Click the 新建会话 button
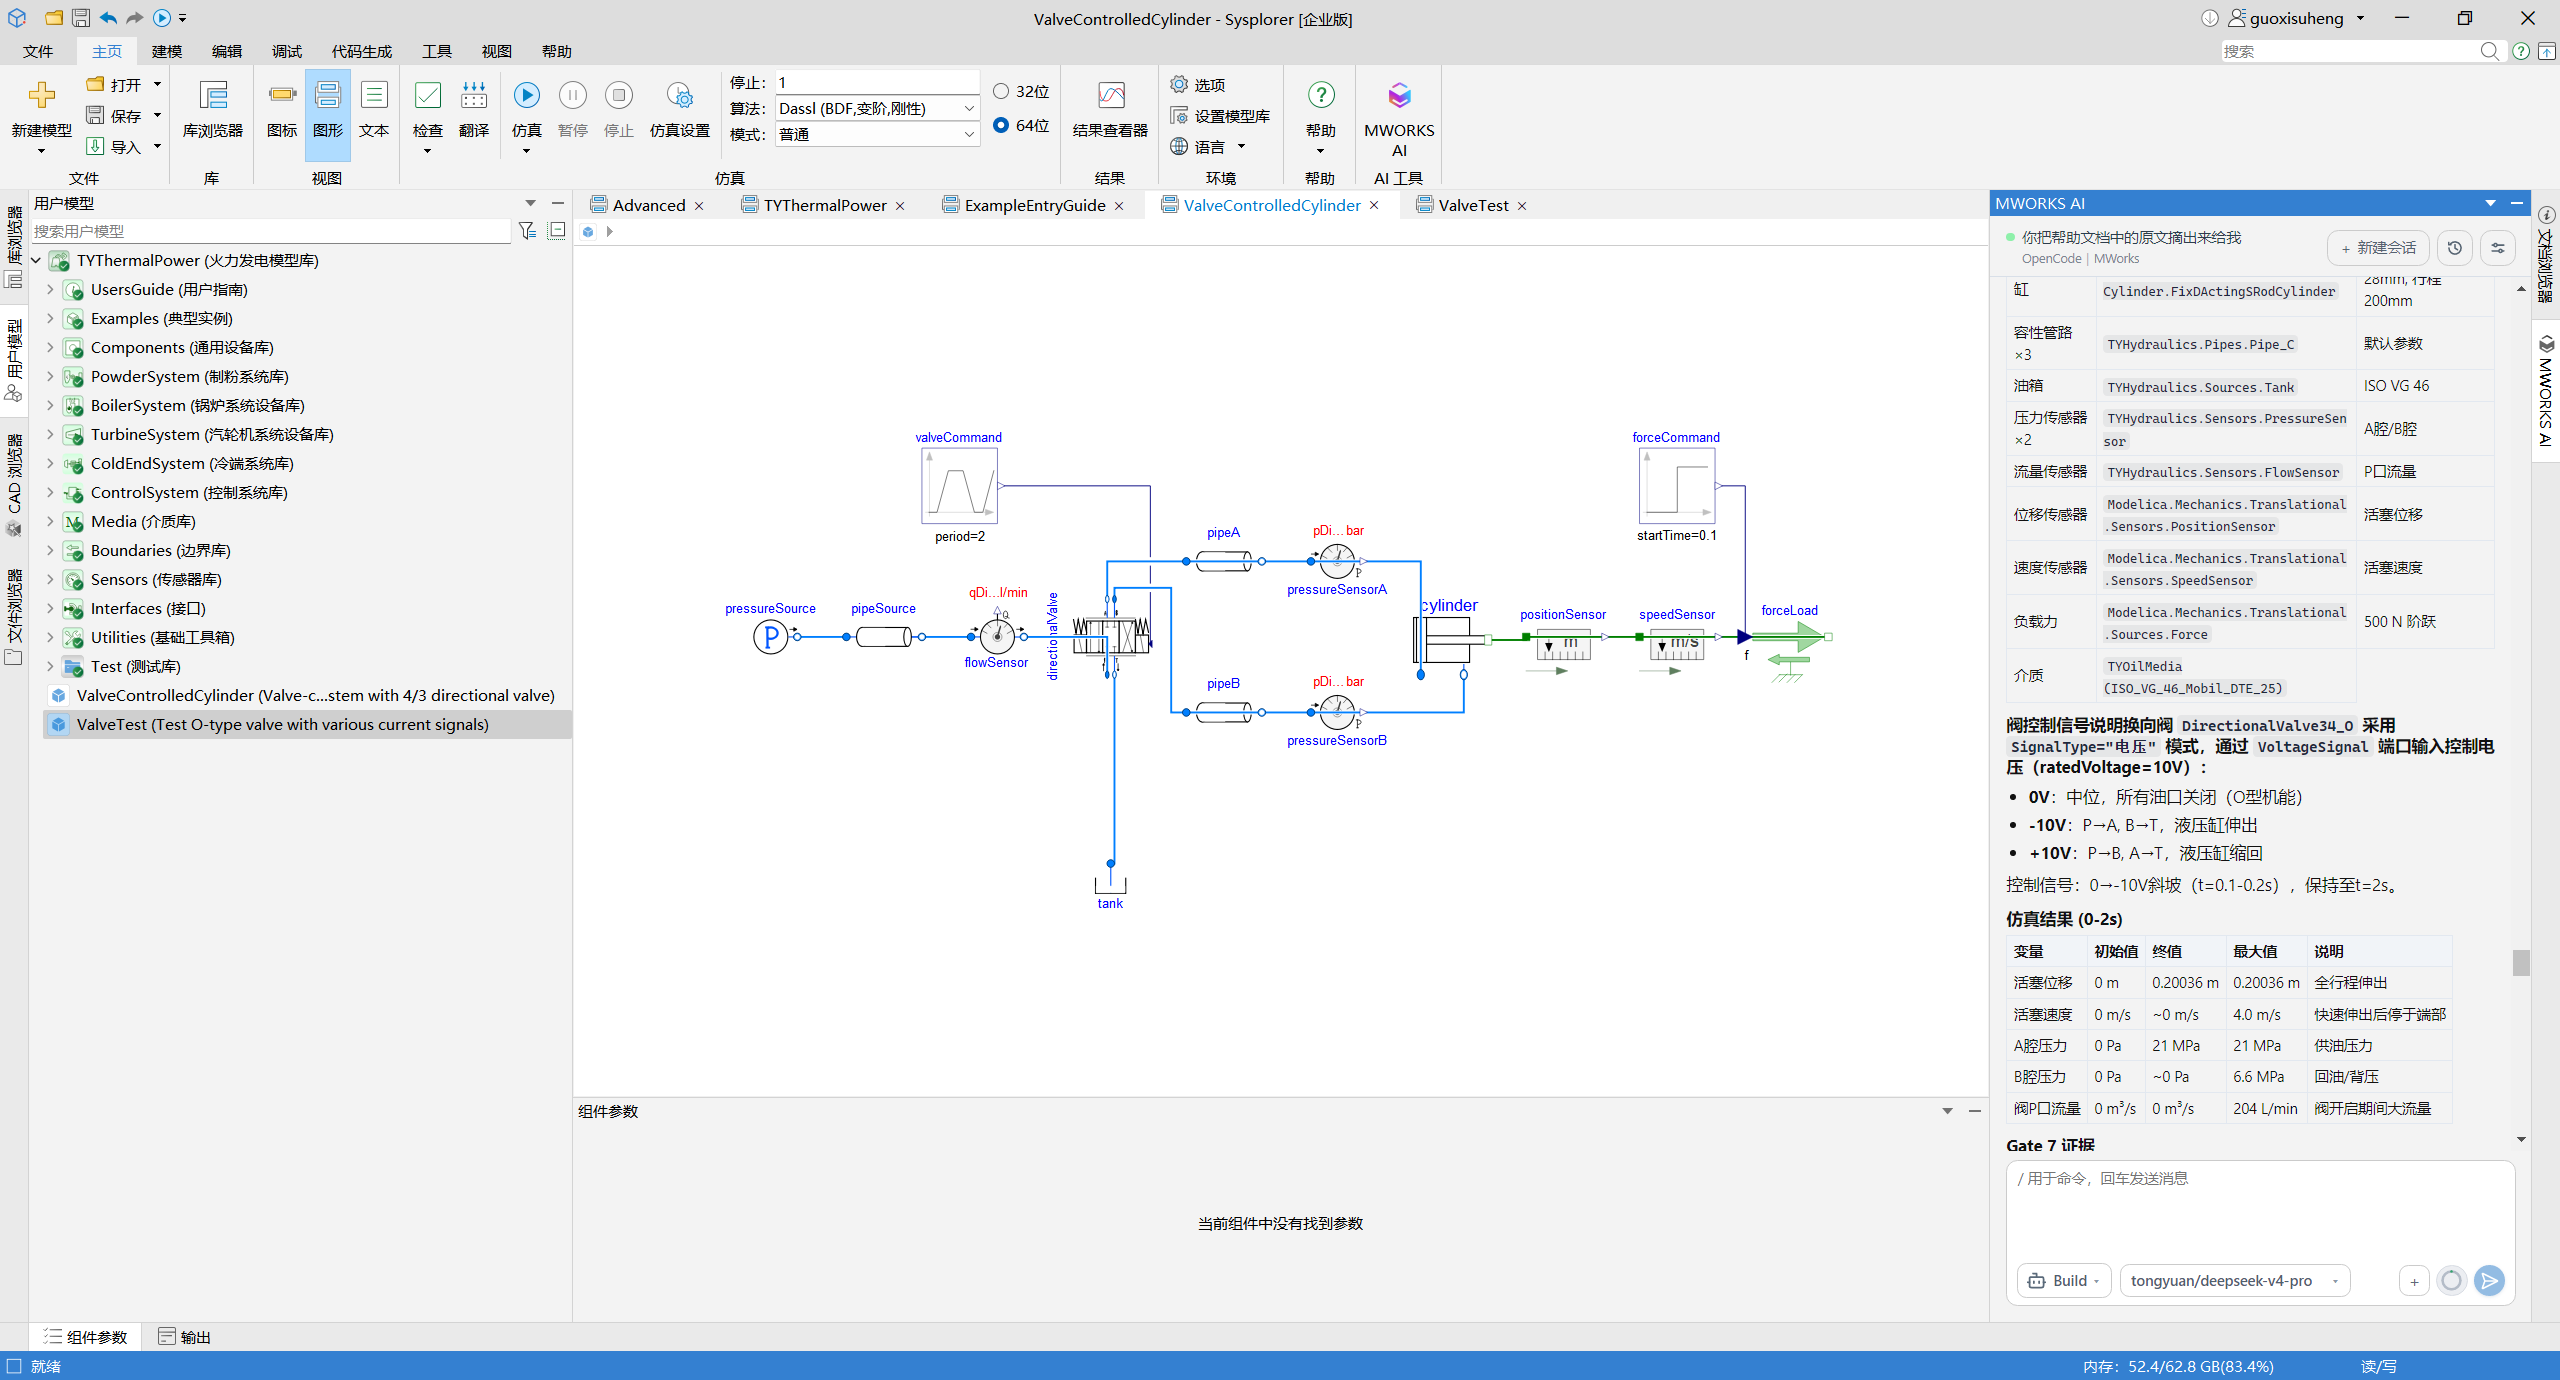The height and width of the screenshot is (1380, 2560). [2378, 248]
